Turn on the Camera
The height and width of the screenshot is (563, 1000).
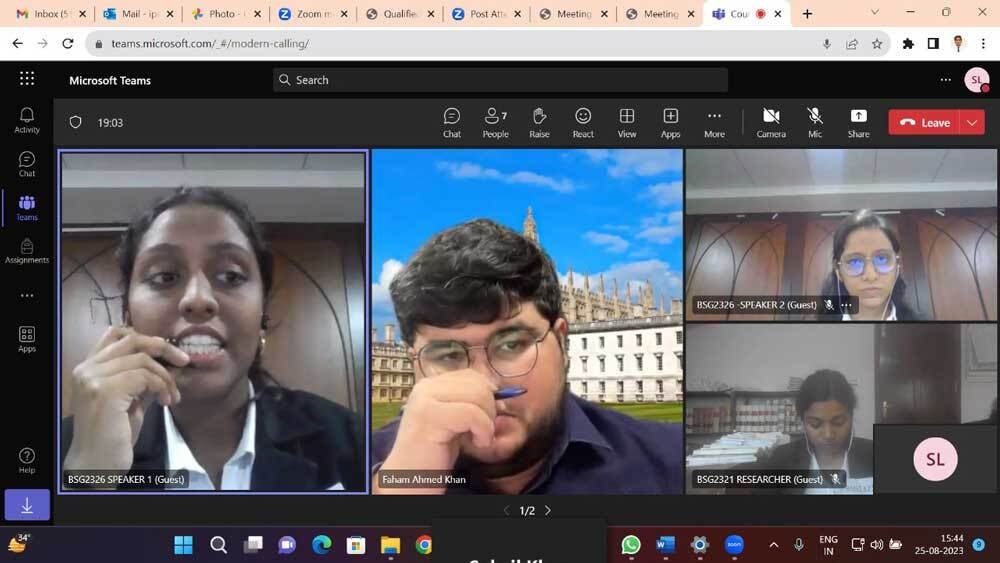(771, 122)
